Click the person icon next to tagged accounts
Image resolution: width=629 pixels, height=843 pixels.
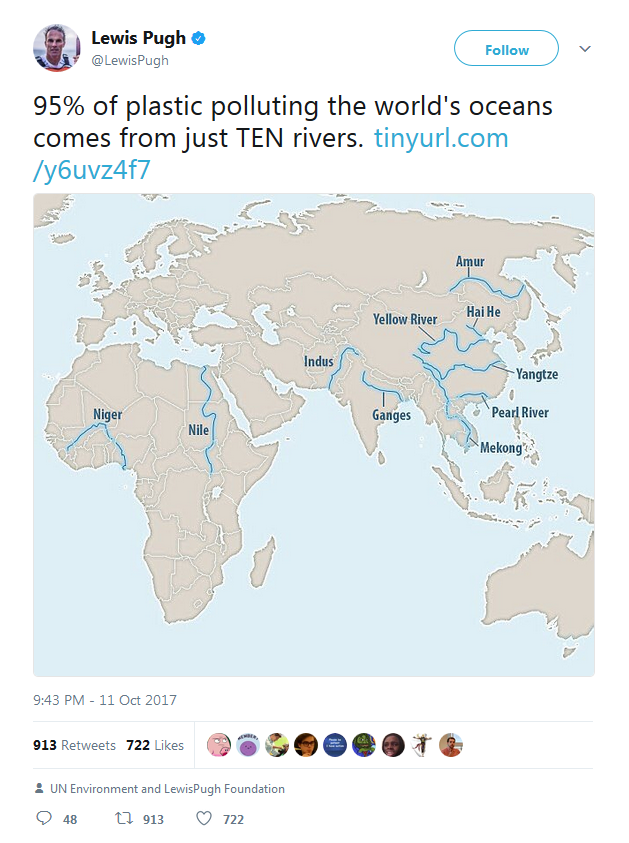(x=37, y=788)
